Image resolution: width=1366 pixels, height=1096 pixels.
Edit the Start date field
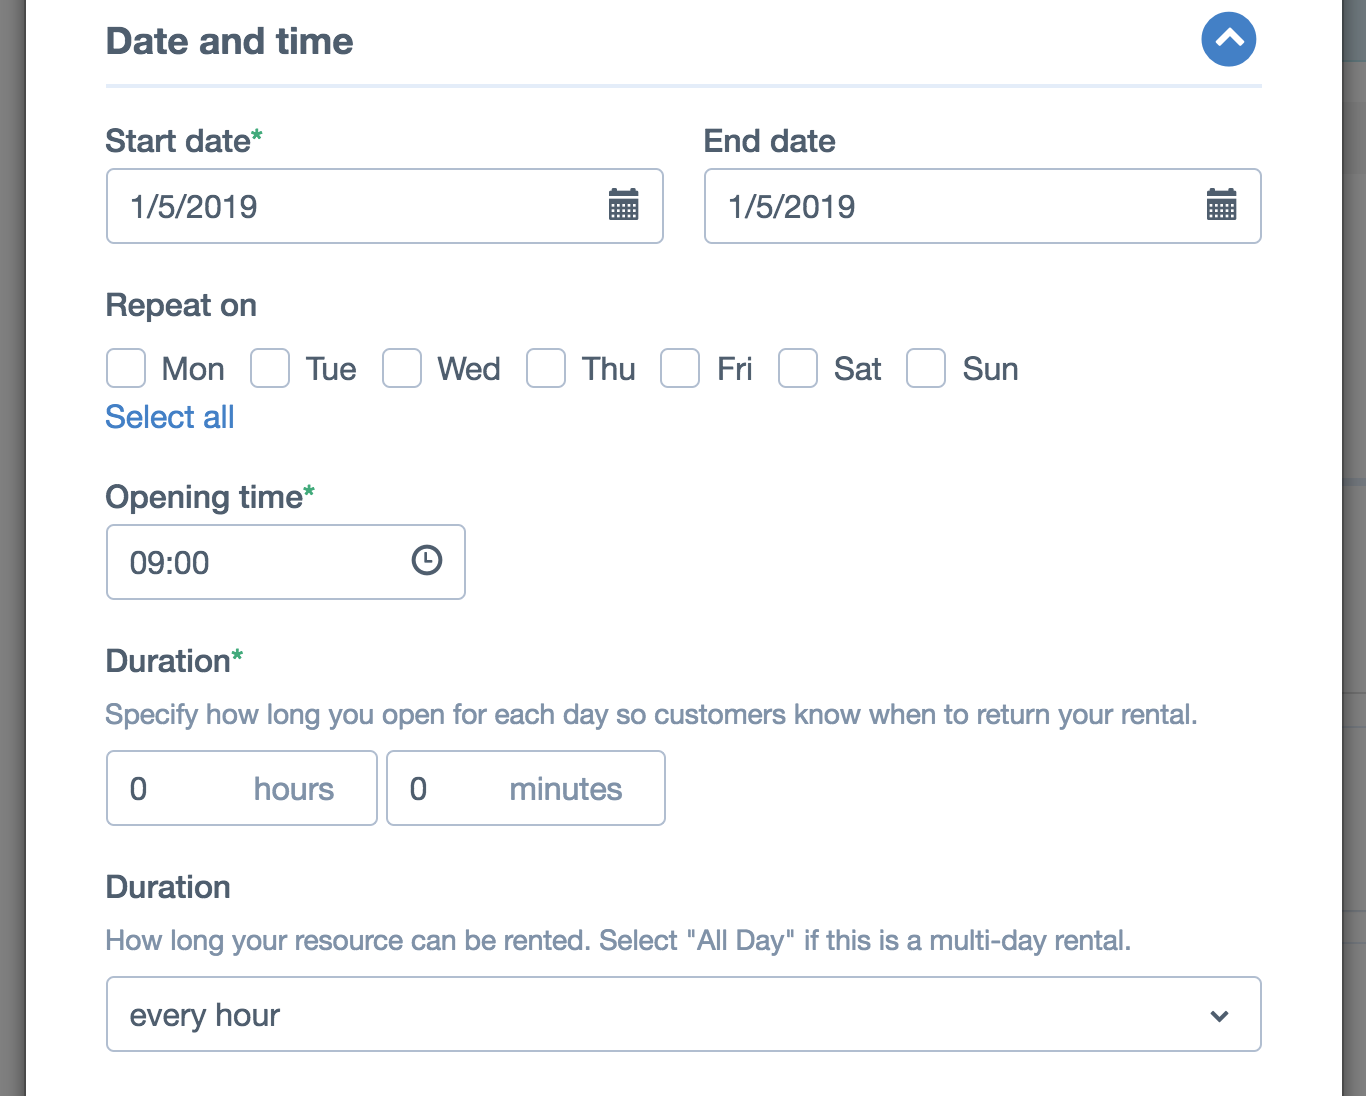point(385,206)
